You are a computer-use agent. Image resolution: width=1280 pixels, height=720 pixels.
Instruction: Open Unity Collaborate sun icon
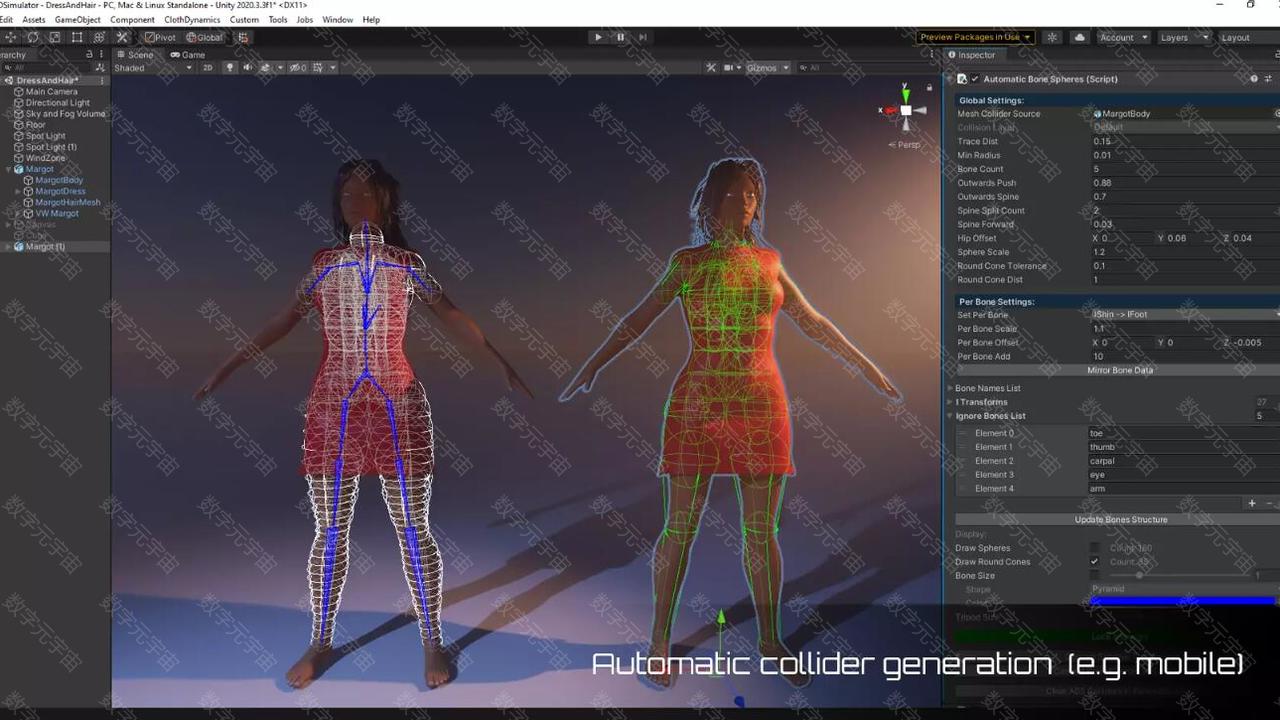[x=1052, y=37]
